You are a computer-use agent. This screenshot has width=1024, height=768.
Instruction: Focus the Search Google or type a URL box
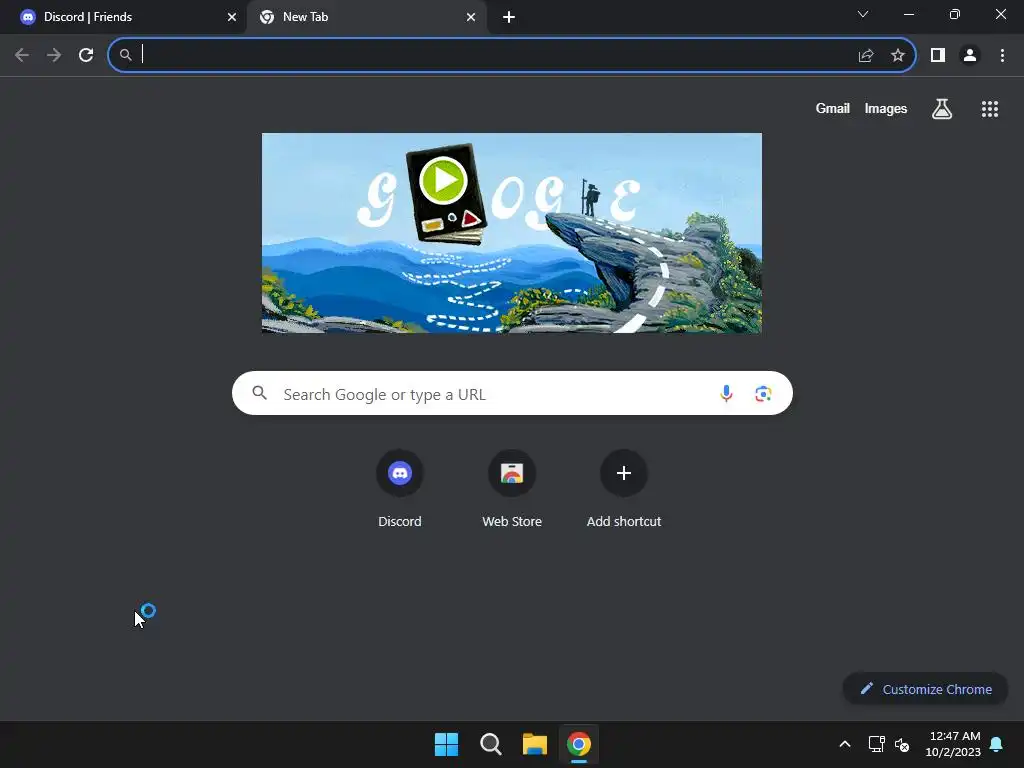(512, 393)
